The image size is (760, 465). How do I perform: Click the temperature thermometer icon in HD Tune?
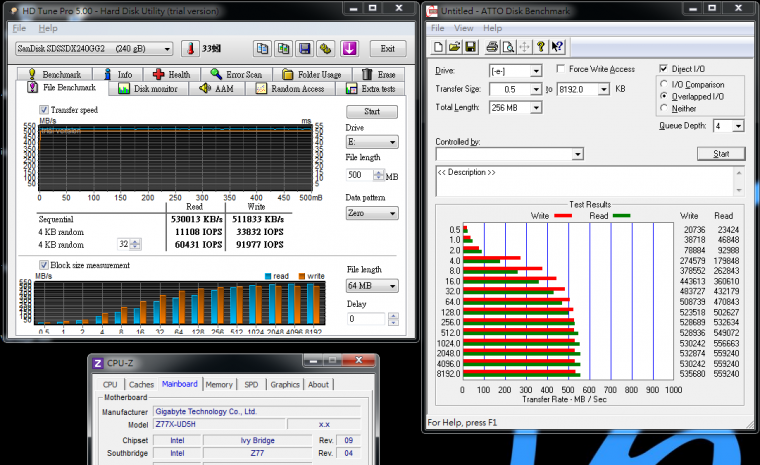pos(191,49)
